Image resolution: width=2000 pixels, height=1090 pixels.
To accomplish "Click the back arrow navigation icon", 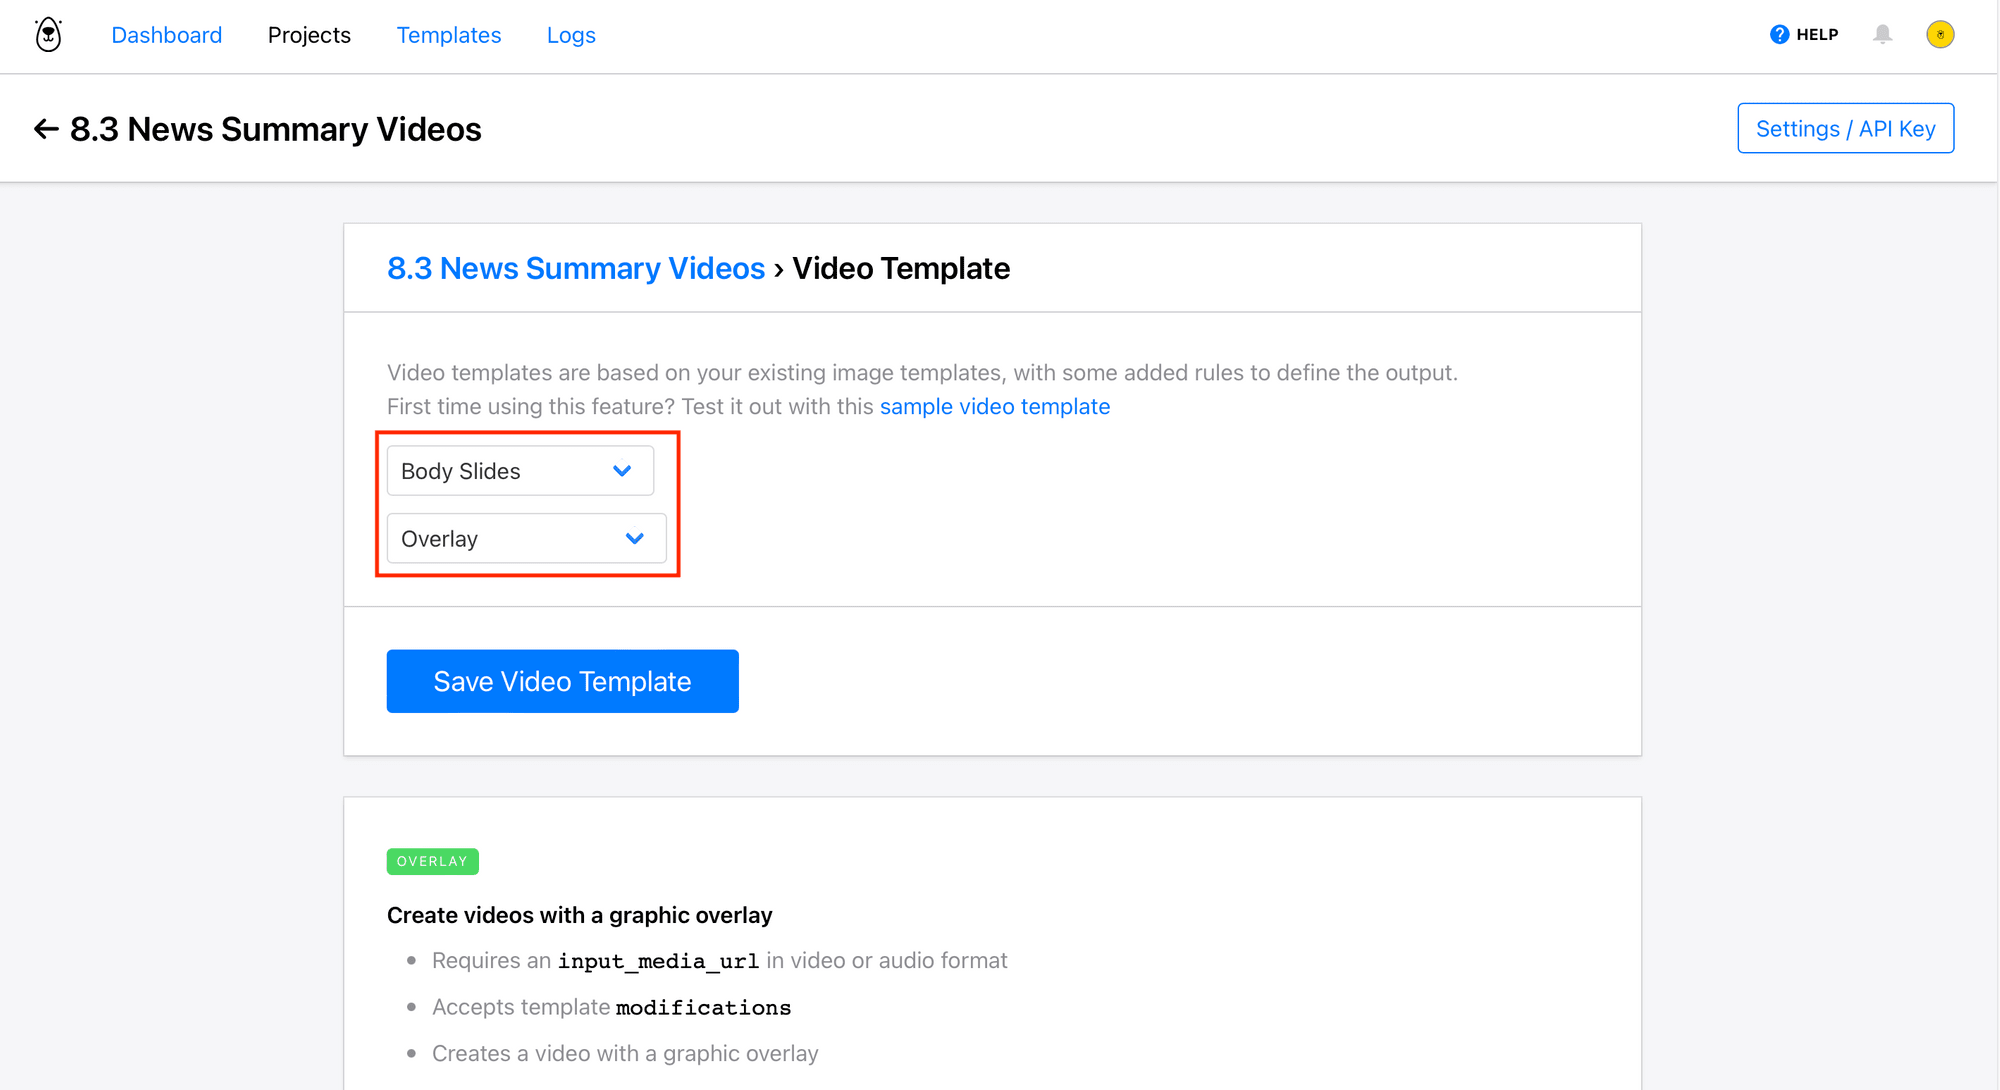I will point(47,129).
